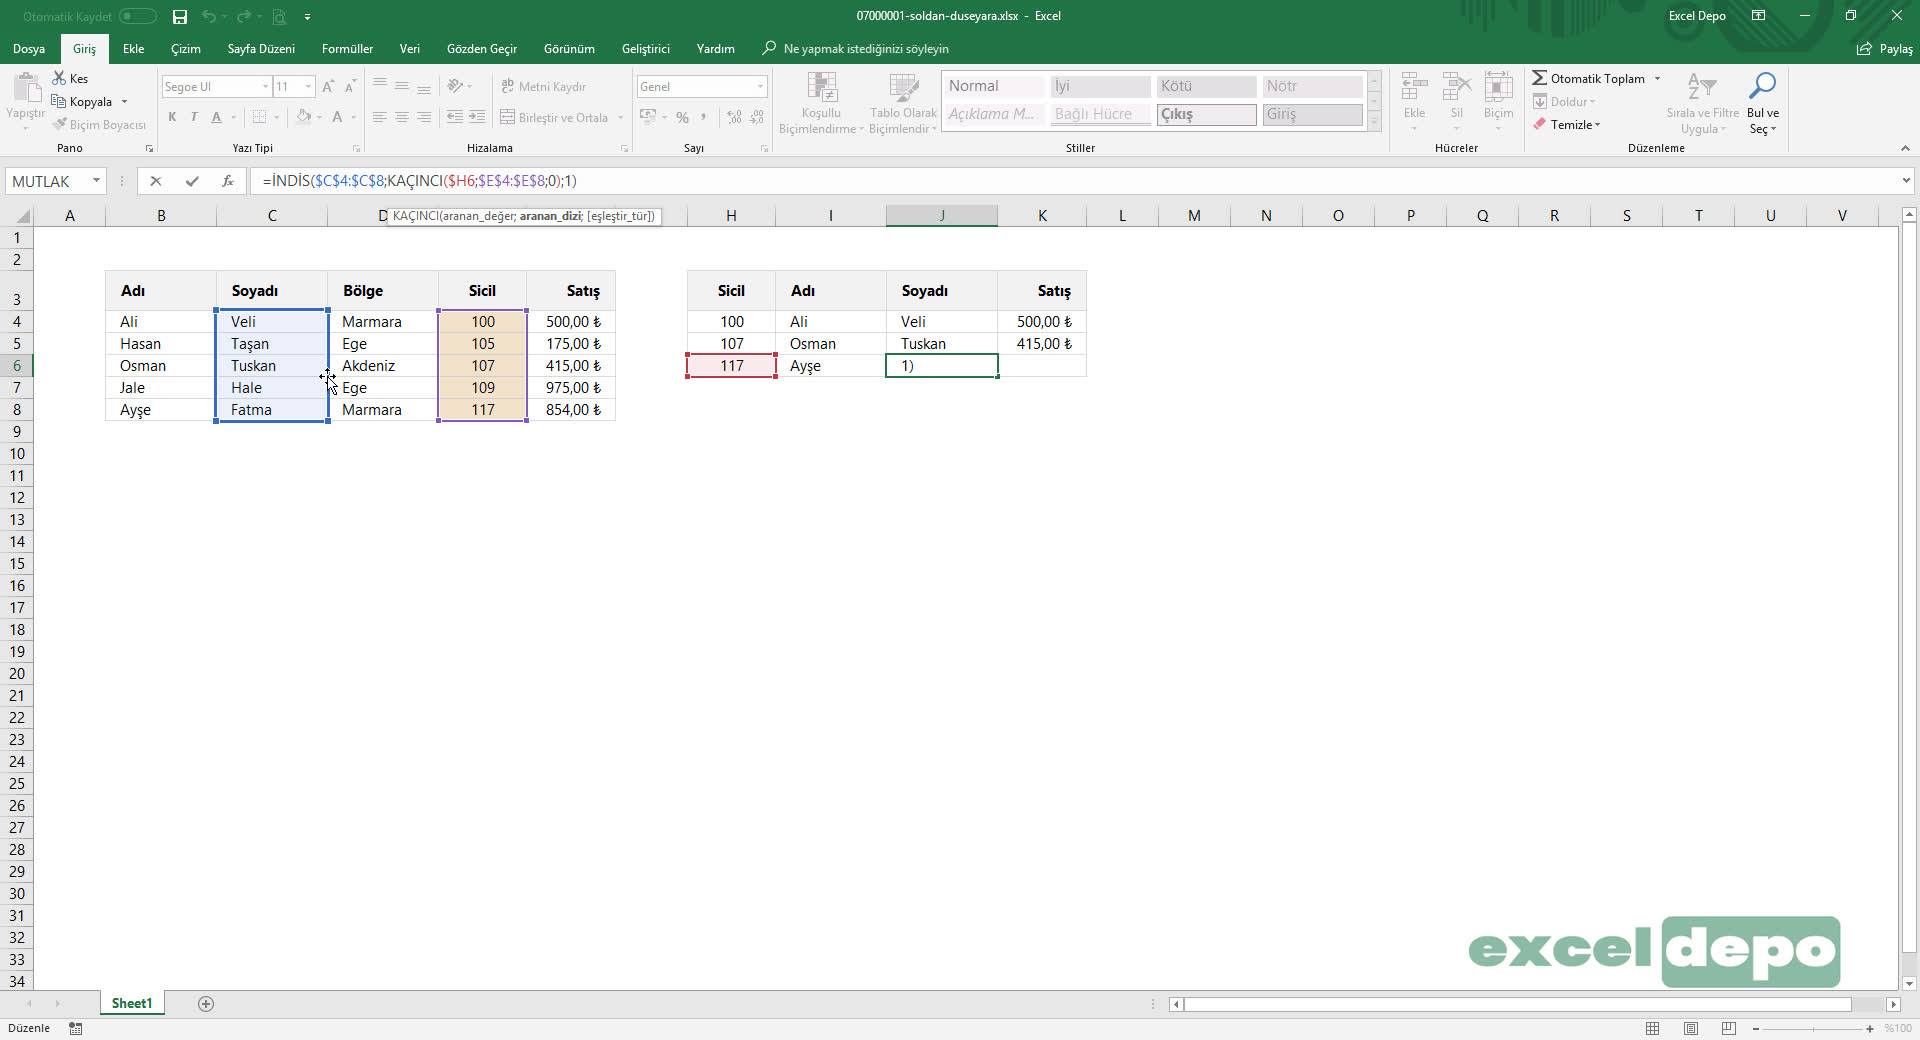The image size is (1920, 1040).
Task: Click the Birleştir ve Ortala merge icon
Action: [x=508, y=117]
